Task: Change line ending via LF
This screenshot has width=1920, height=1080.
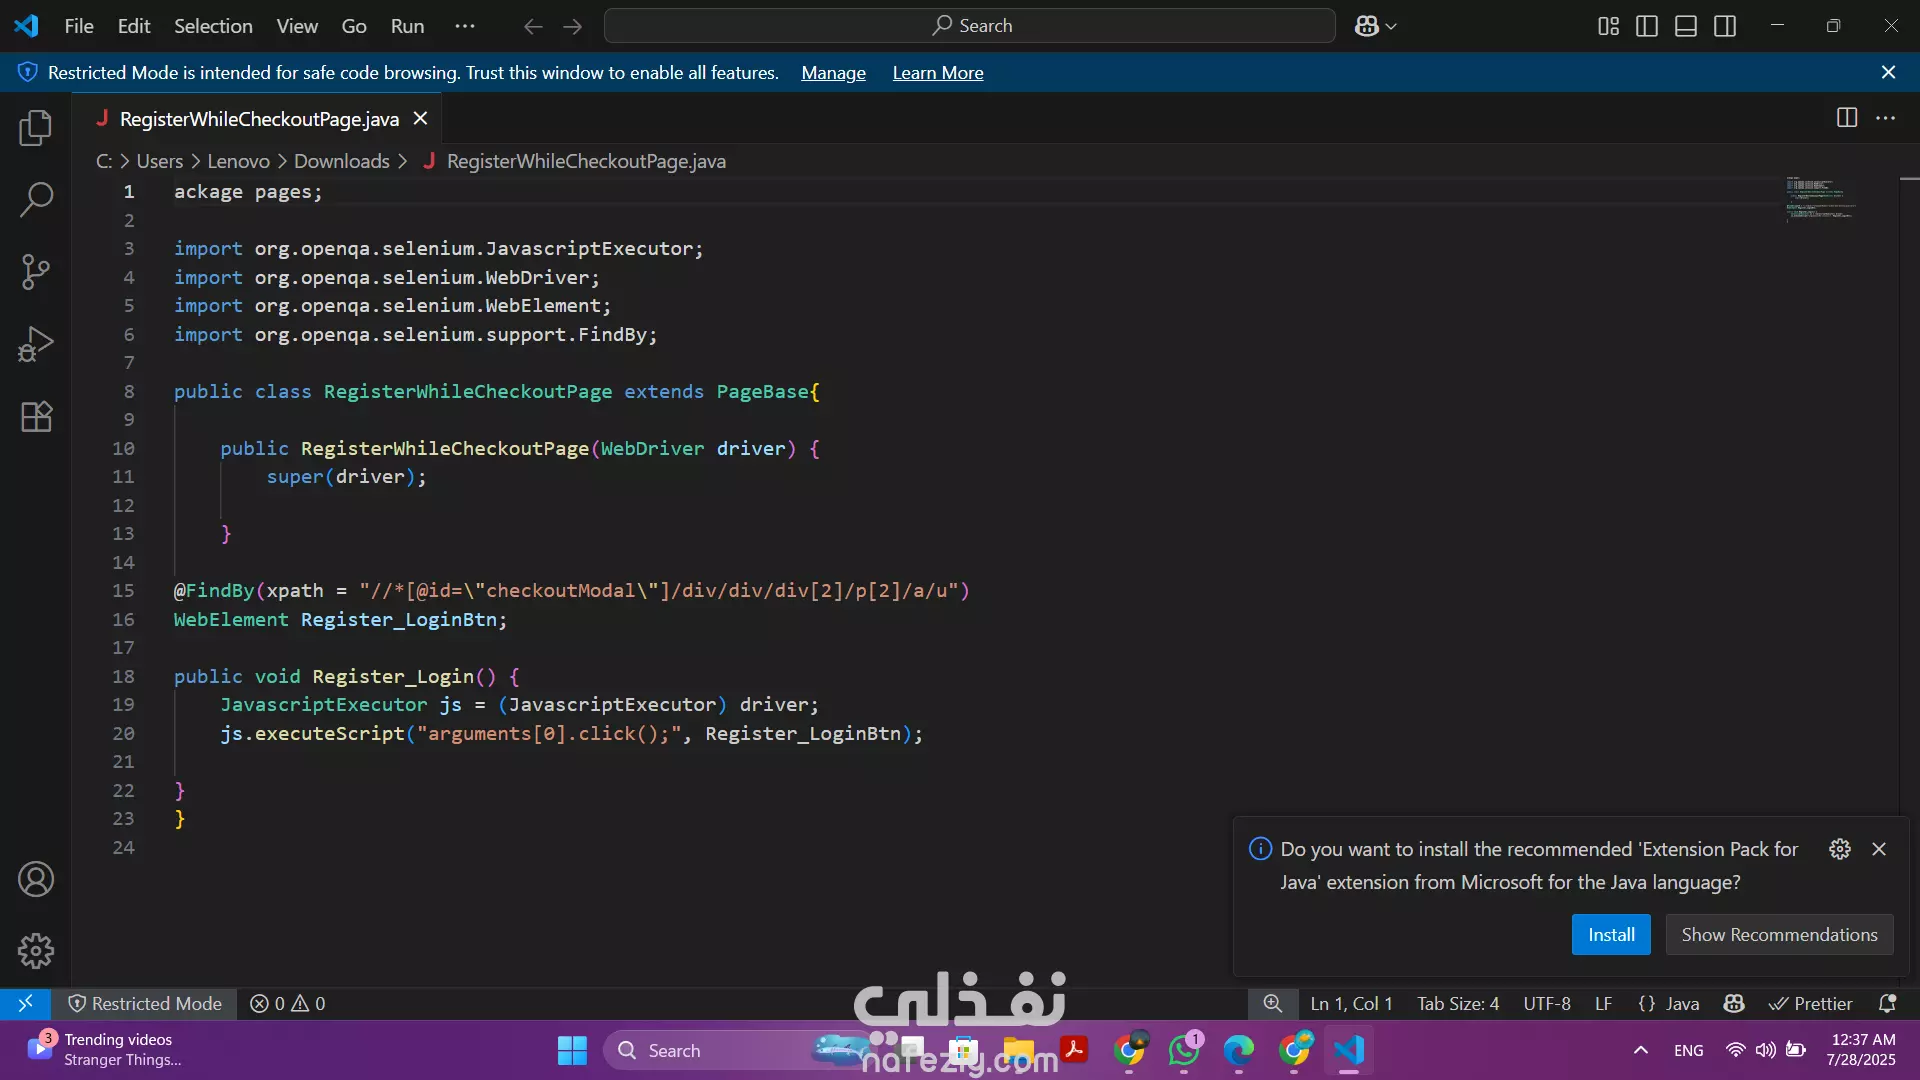Action: [1603, 1003]
